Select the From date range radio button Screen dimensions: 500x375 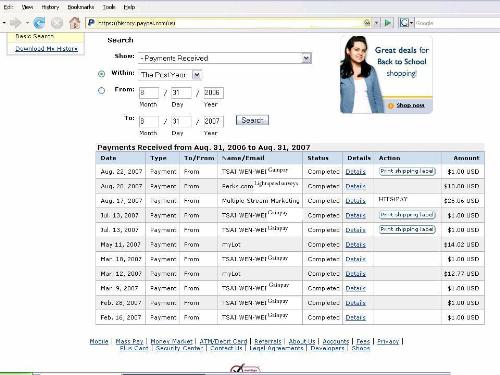[101, 90]
